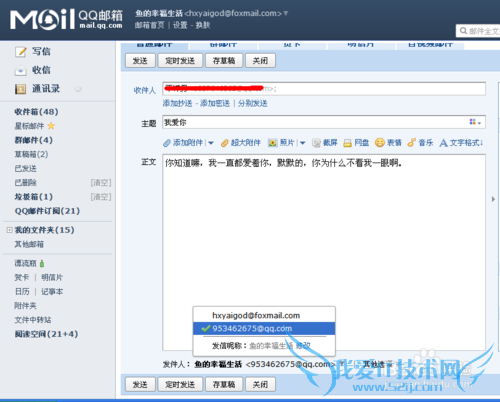The image size is (500, 402).
Task: Click the music (音乐) note icon
Action: pyautogui.click(x=412, y=143)
